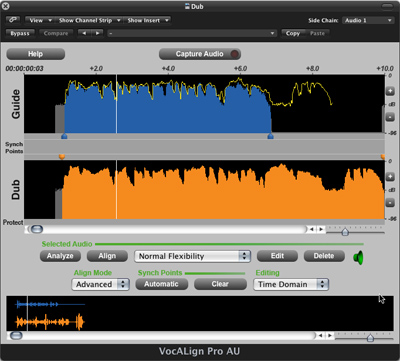Screen dimensions: 400x361
Task: Click the Analyze button
Action: point(60,256)
